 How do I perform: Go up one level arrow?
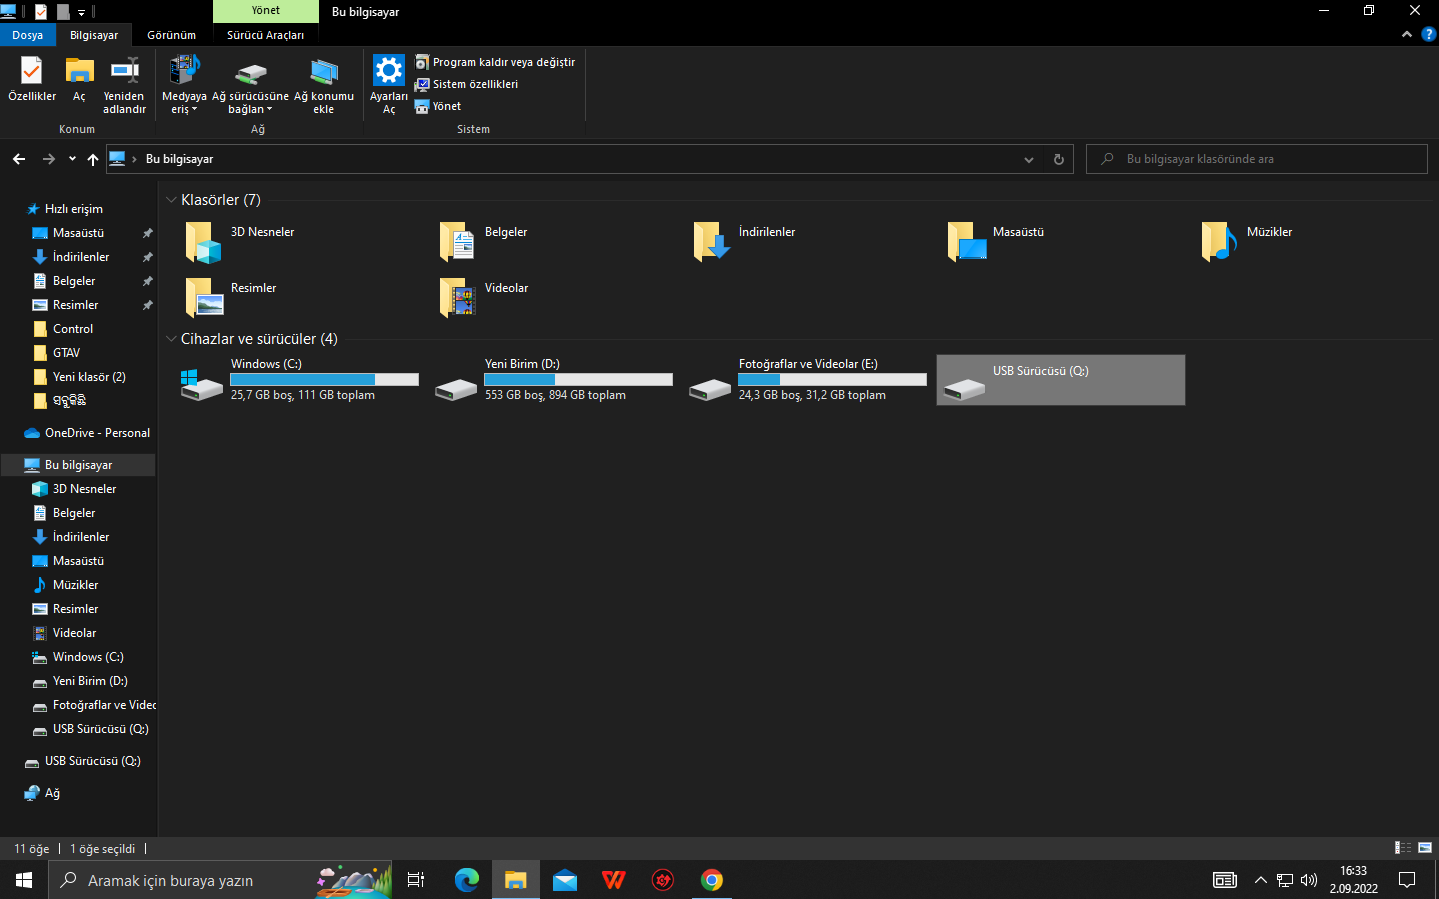point(93,159)
